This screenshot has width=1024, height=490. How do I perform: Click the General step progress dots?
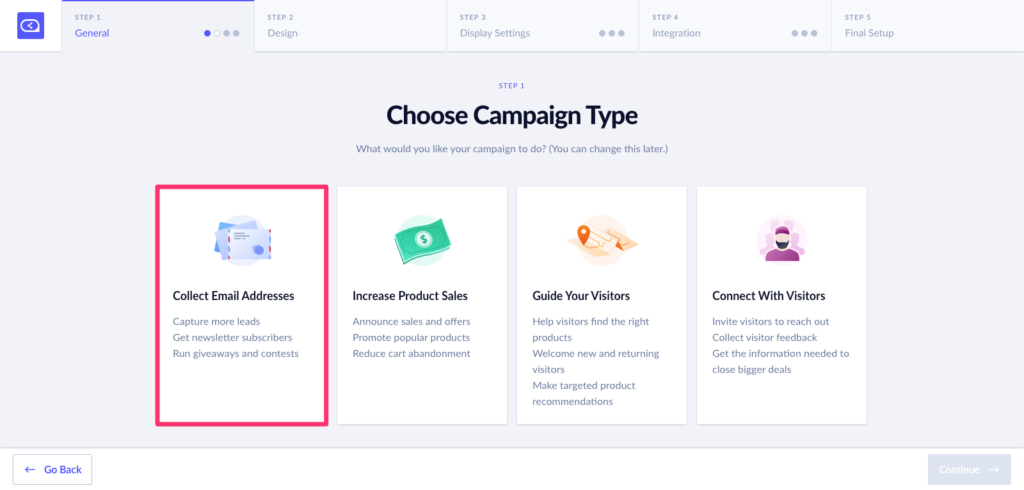click(x=222, y=33)
